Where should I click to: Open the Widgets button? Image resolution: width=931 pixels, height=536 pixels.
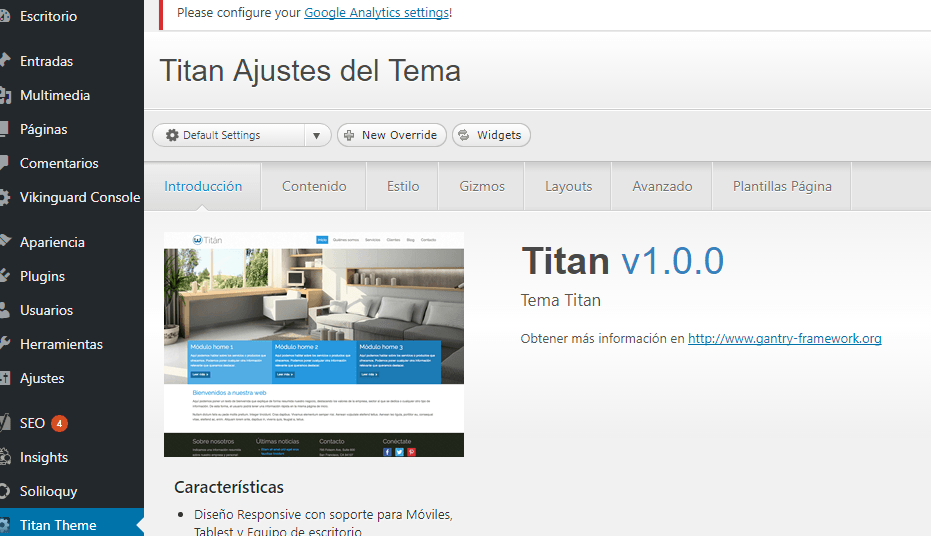point(491,135)
